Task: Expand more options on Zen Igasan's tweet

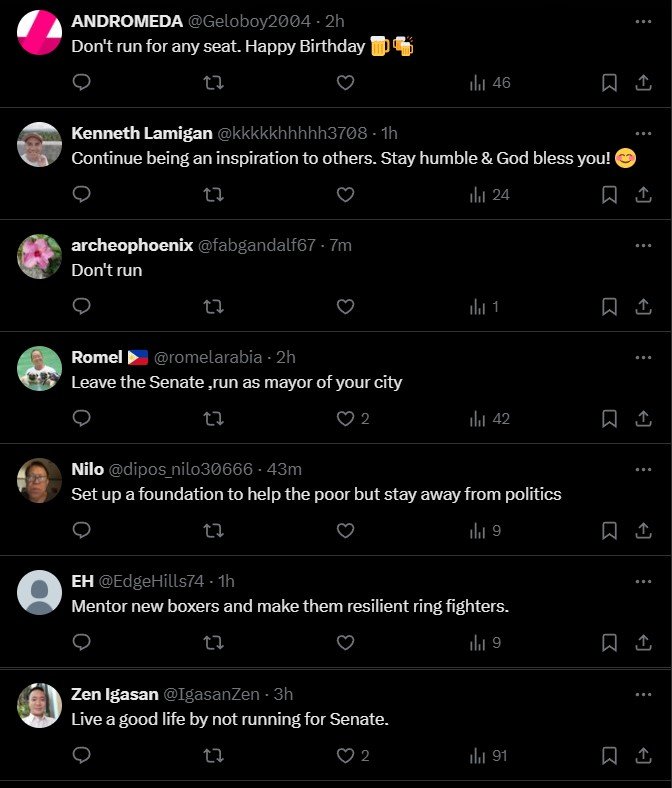Action: click(643, 693)
